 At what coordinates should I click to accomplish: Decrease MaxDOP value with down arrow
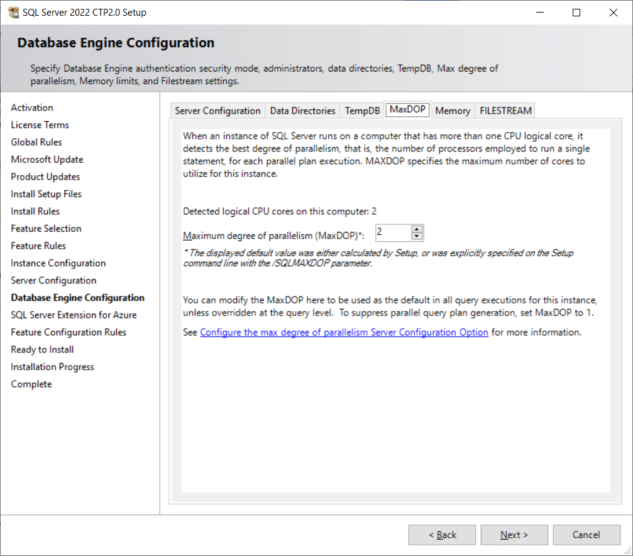pos(417,236)
